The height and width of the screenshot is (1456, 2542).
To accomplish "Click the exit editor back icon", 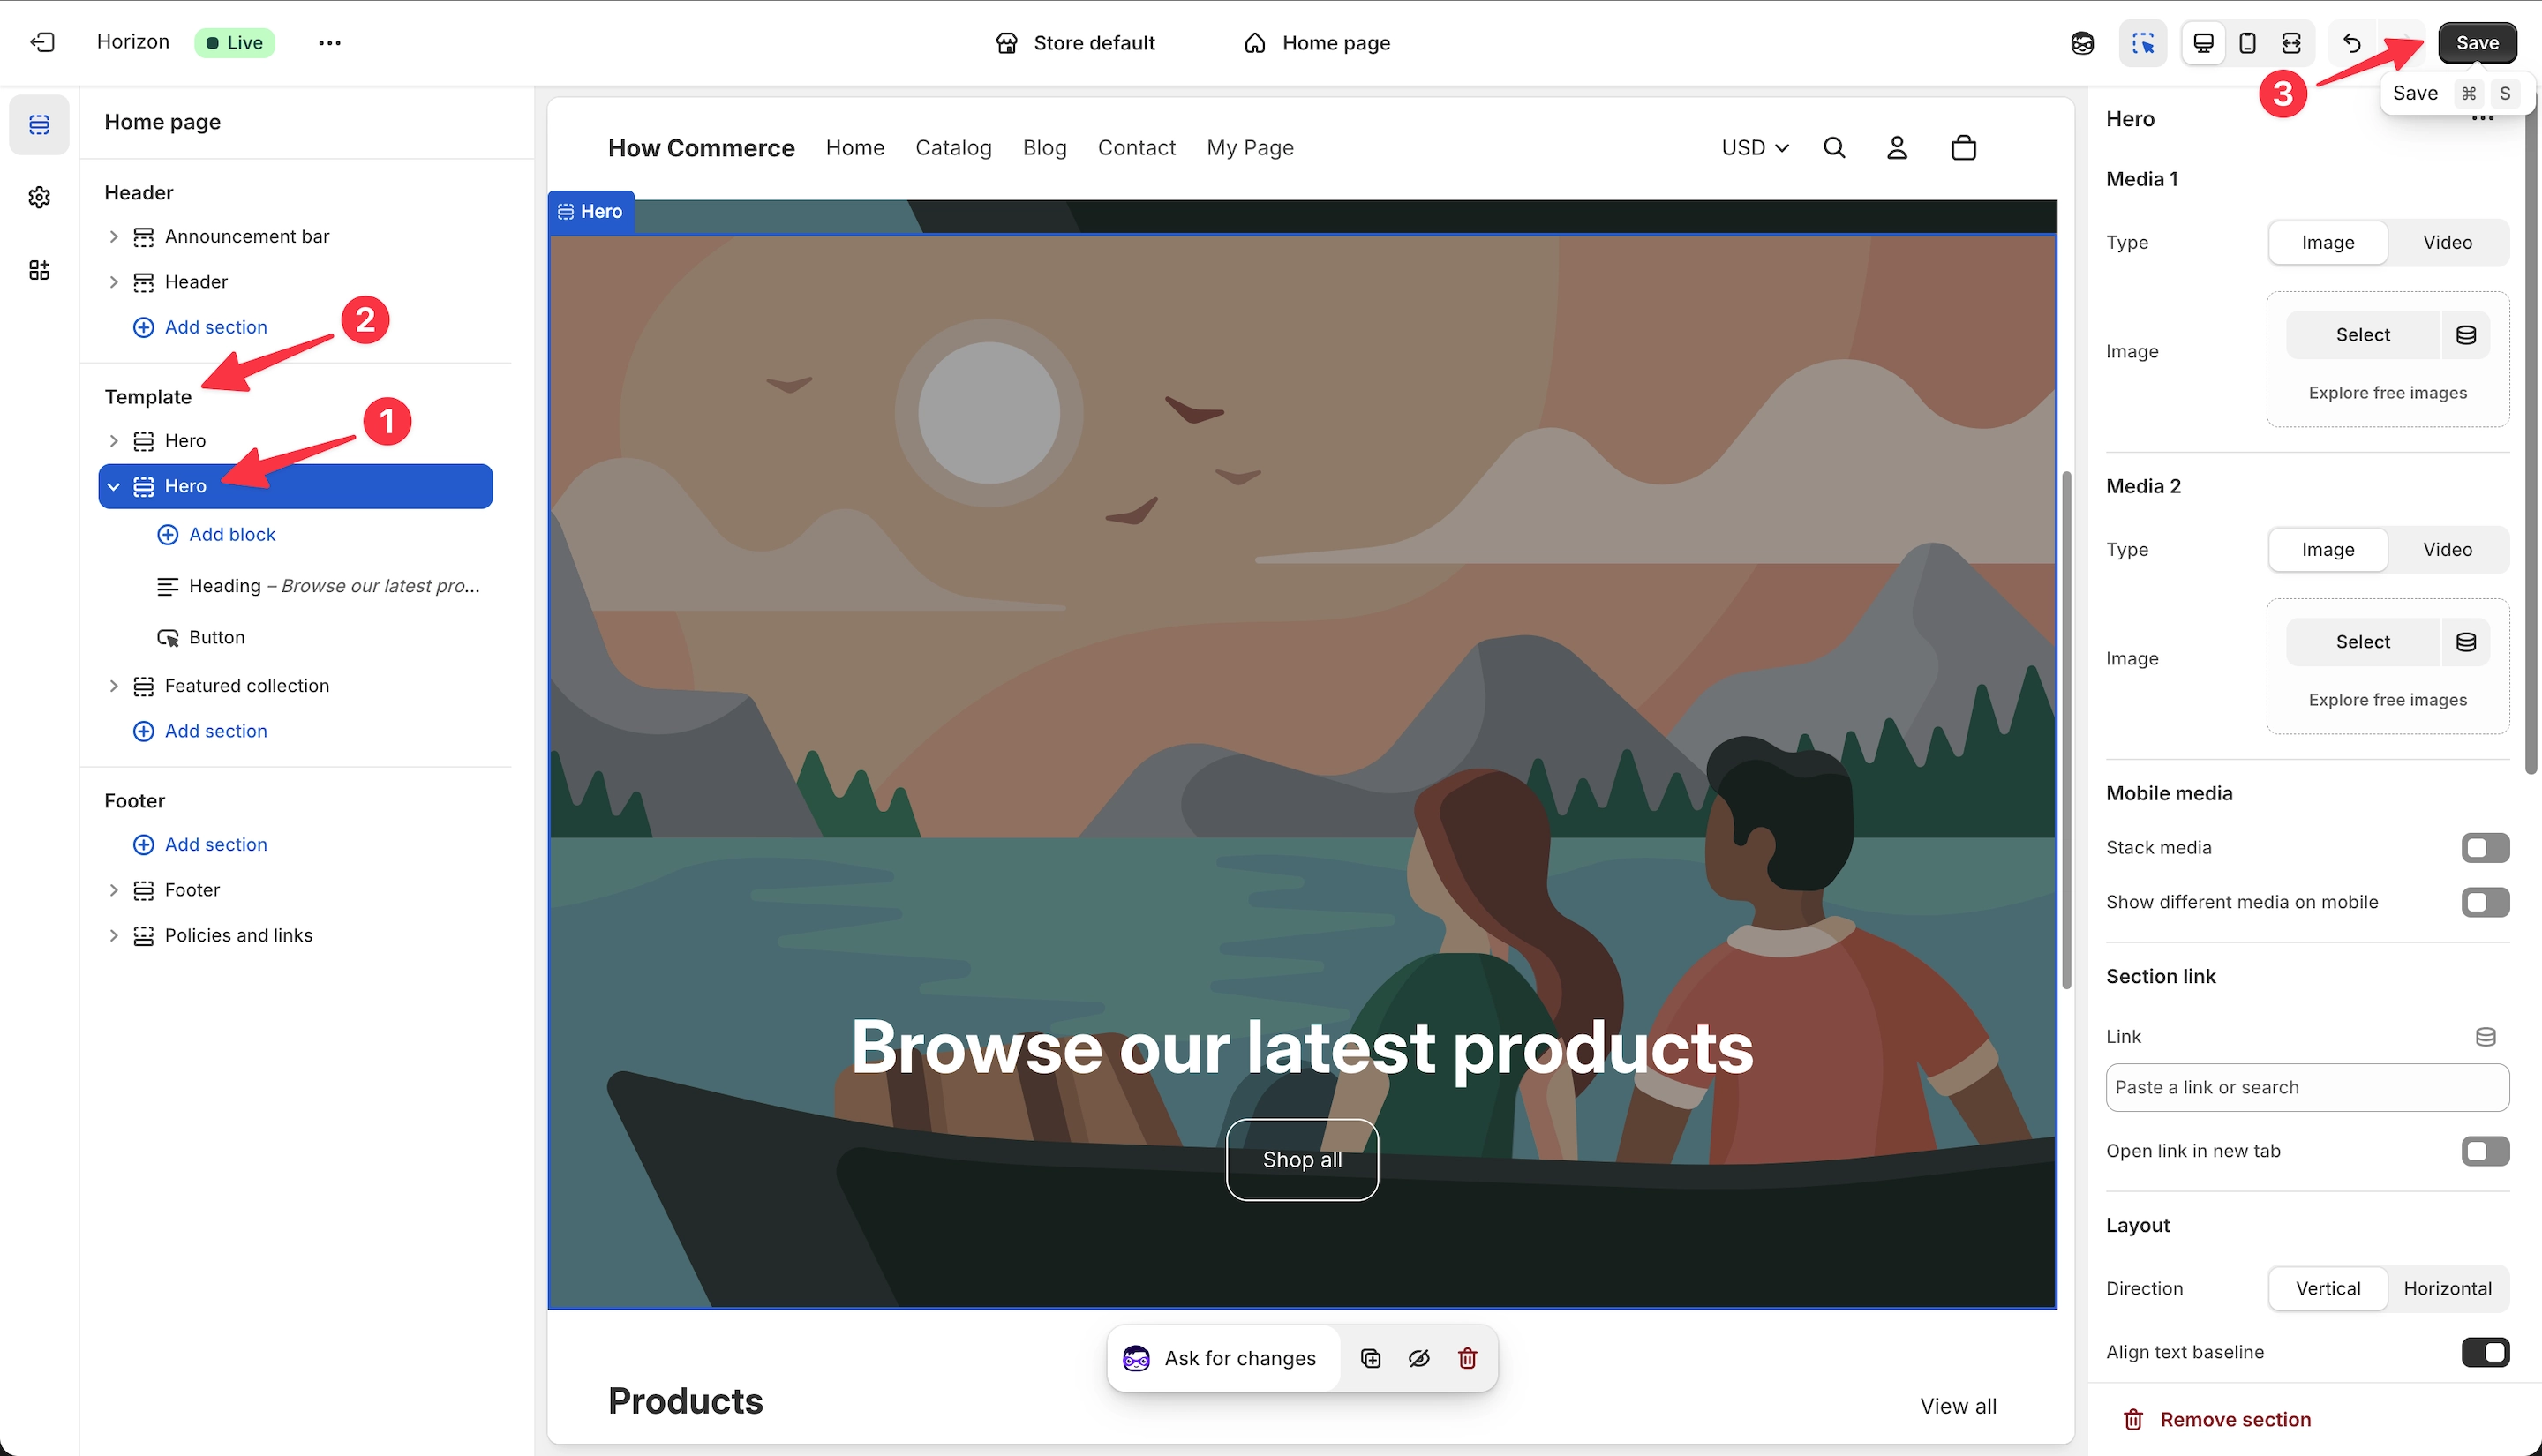I will pyautogui.click(x=42, y=42).
